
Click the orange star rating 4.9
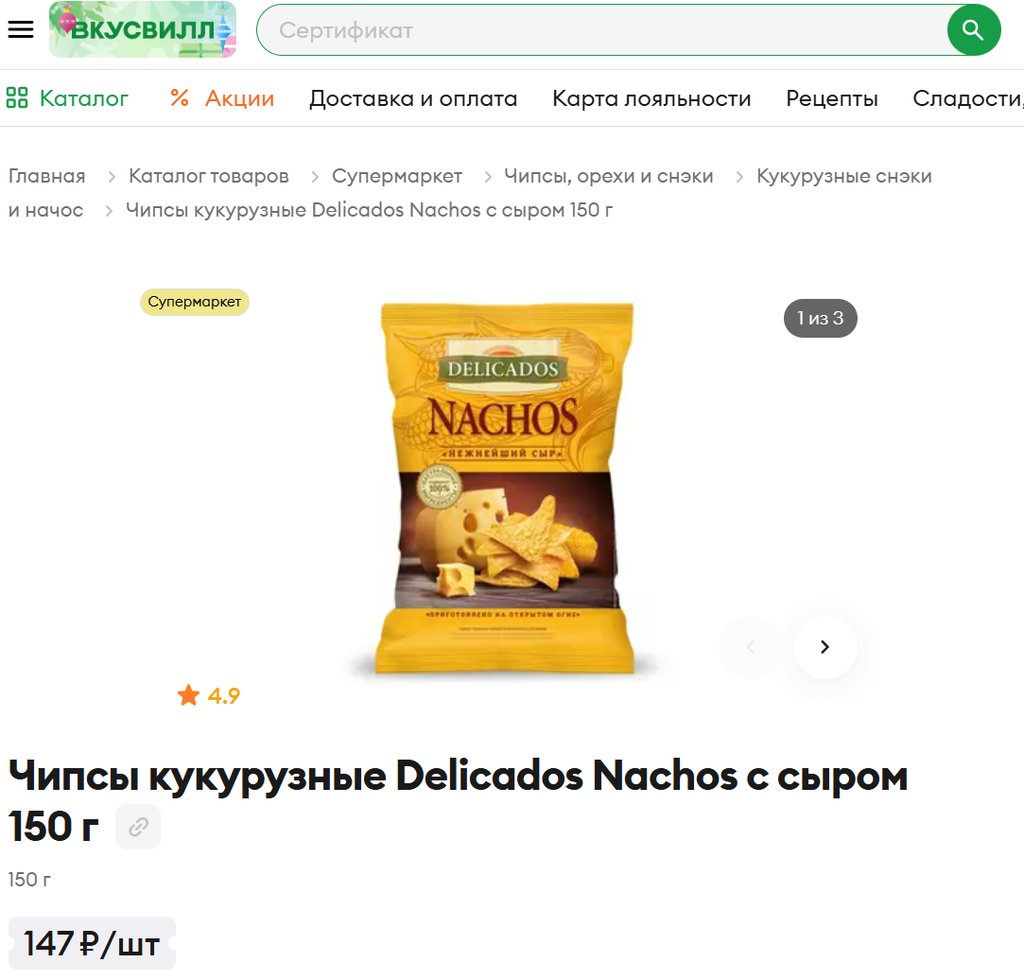(x=208, y=695)
